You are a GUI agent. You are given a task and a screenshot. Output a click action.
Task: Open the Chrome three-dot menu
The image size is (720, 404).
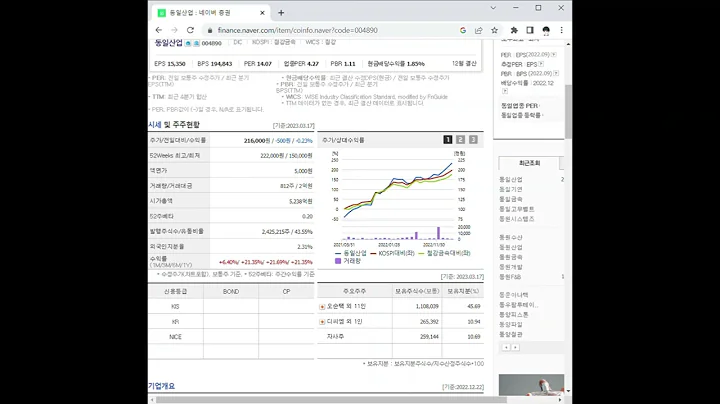pos(562,30)
